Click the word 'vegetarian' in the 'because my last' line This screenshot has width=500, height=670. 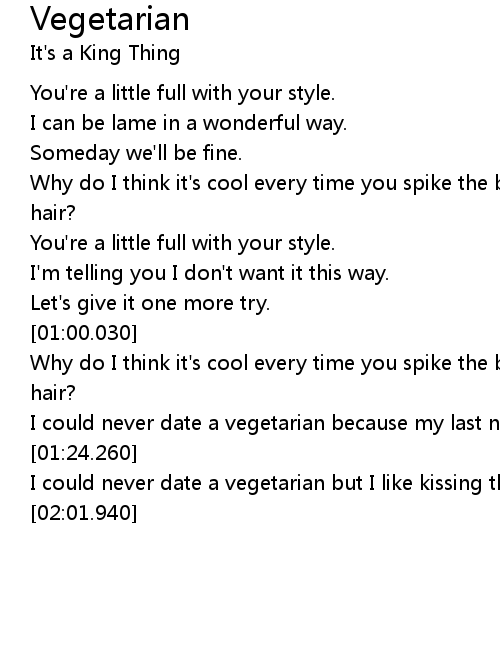click(x=275, y=424)
